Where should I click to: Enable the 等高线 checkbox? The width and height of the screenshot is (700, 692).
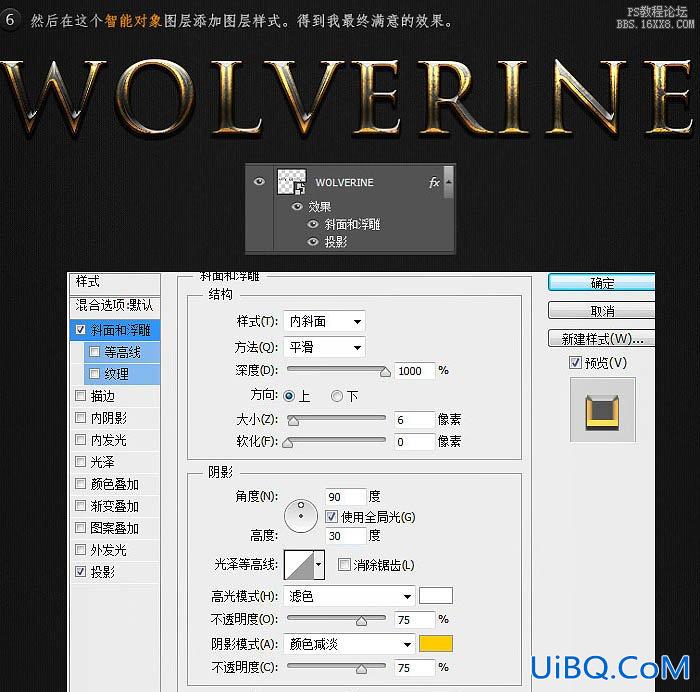[x=94, y=352]
